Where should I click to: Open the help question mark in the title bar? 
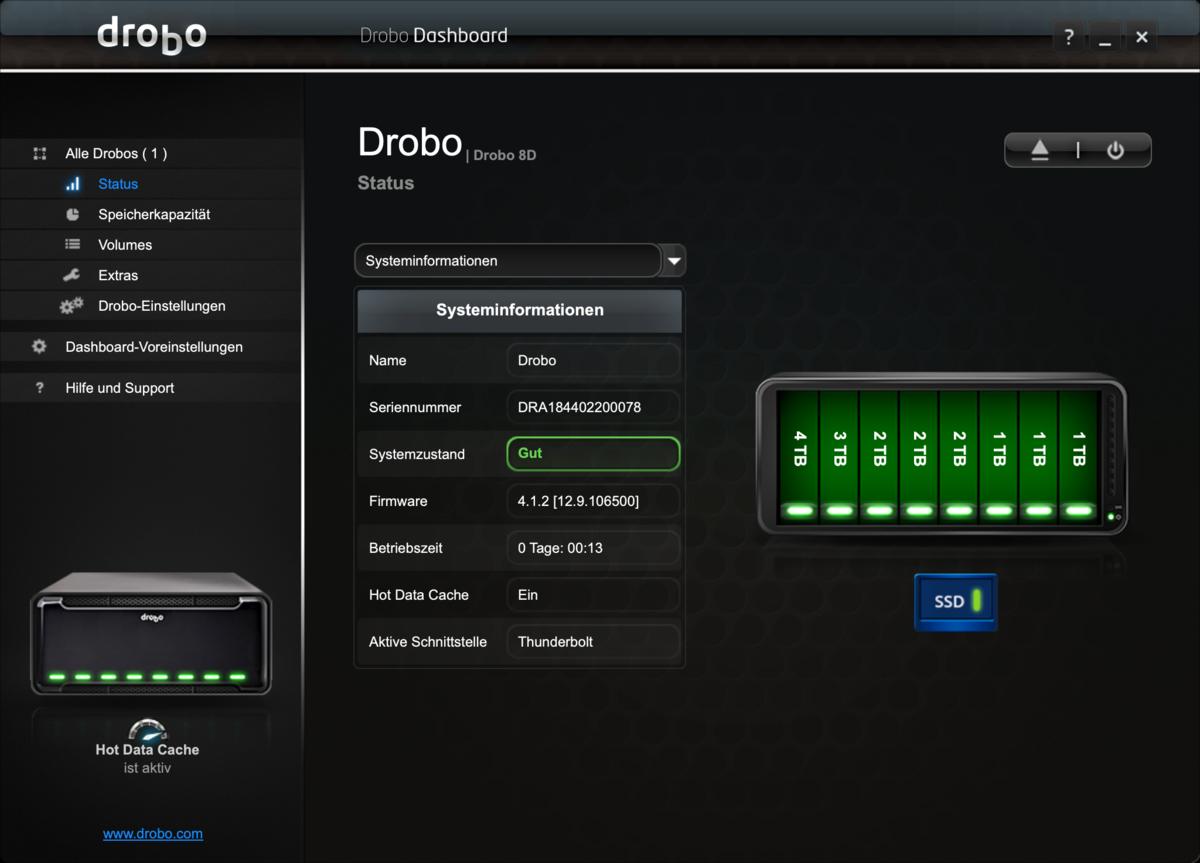1069,38
